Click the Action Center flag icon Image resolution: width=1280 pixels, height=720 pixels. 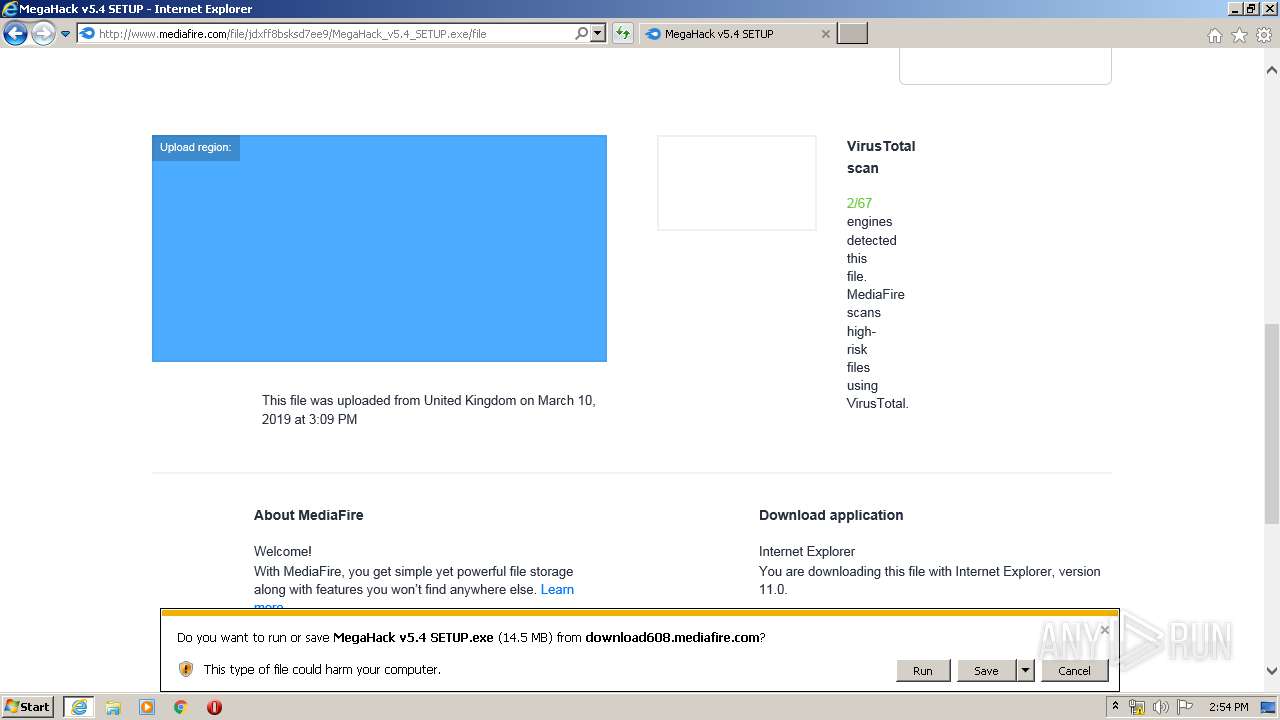pos(1184,707)
